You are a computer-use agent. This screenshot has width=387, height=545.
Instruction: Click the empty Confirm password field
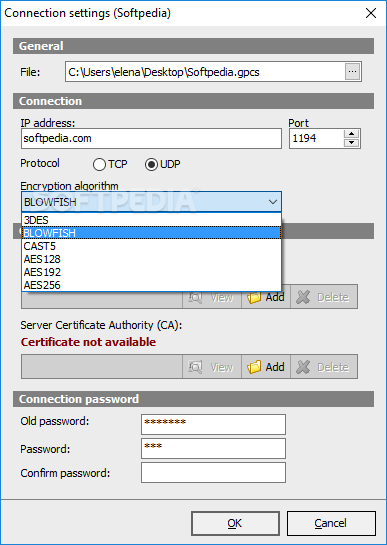click(213, 472)
